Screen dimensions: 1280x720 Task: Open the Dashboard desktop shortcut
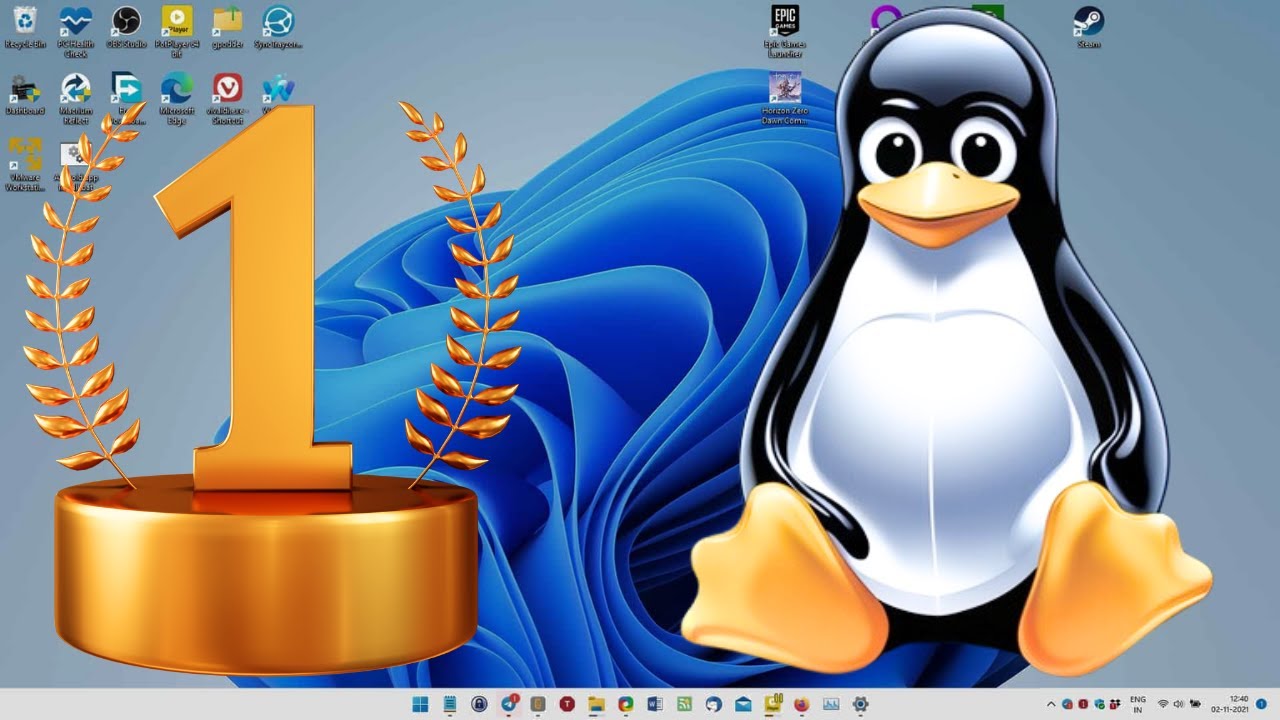tap(25, 94)
